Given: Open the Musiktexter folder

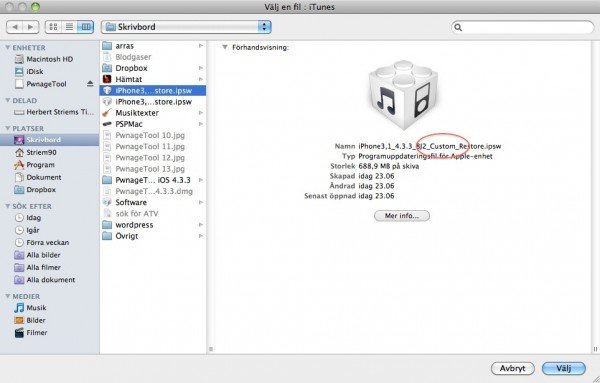Looking at the screenshot, I should 153,113.
